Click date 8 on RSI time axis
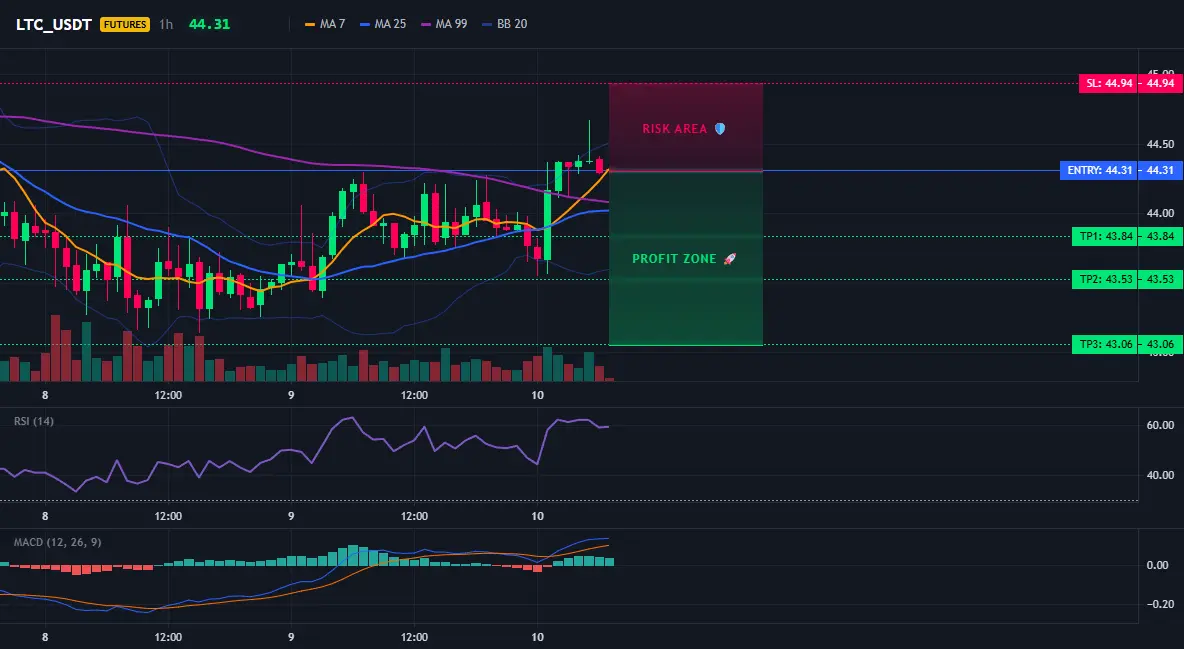This screenshot has height=649, width=1184. click(45, 516)
